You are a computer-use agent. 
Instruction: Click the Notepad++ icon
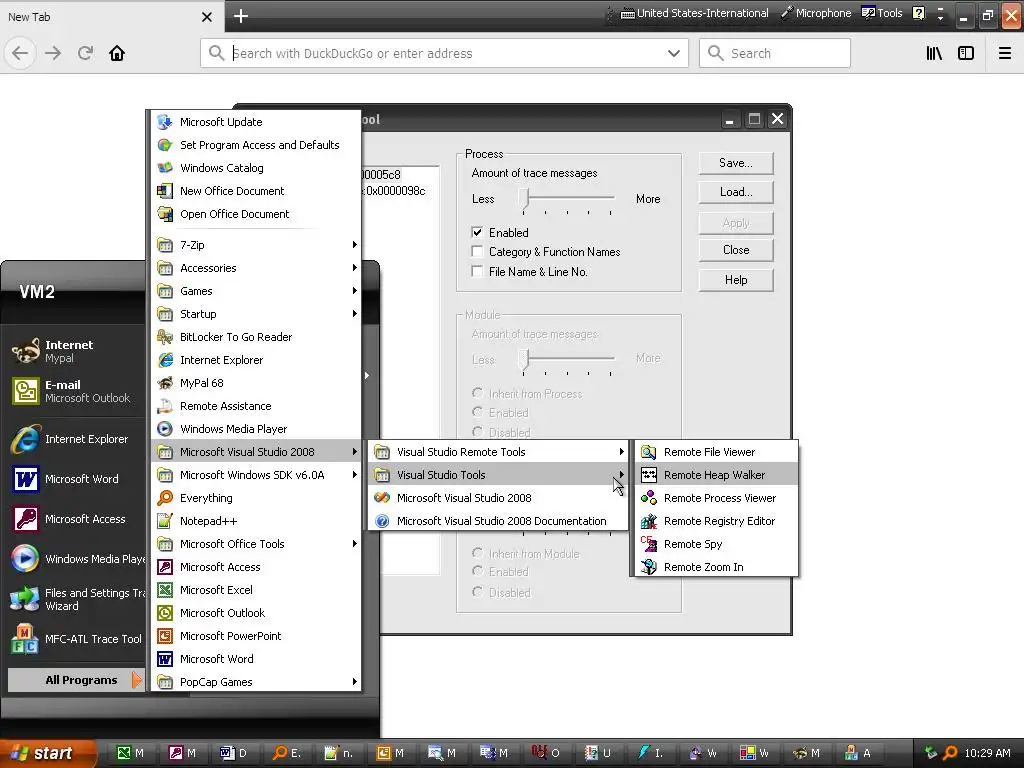point(165,521)
